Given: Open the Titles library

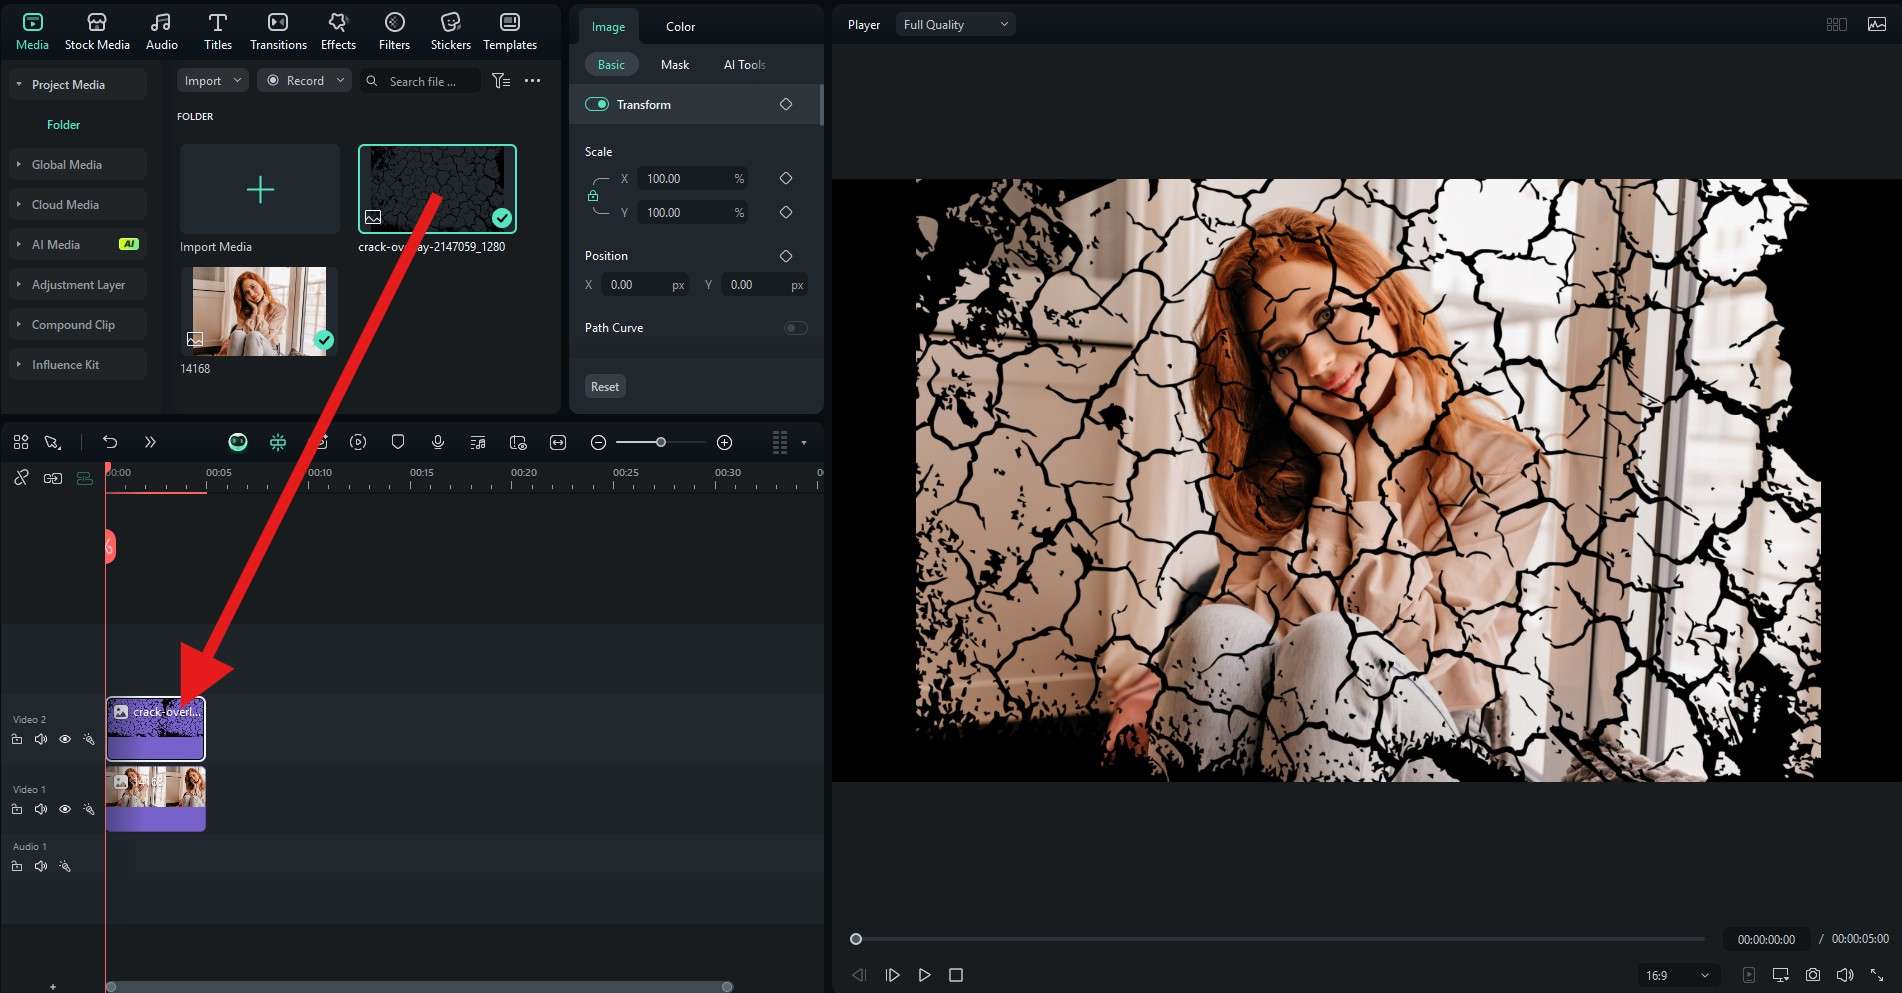Looking at the screenshot, I should click(218, 32).
